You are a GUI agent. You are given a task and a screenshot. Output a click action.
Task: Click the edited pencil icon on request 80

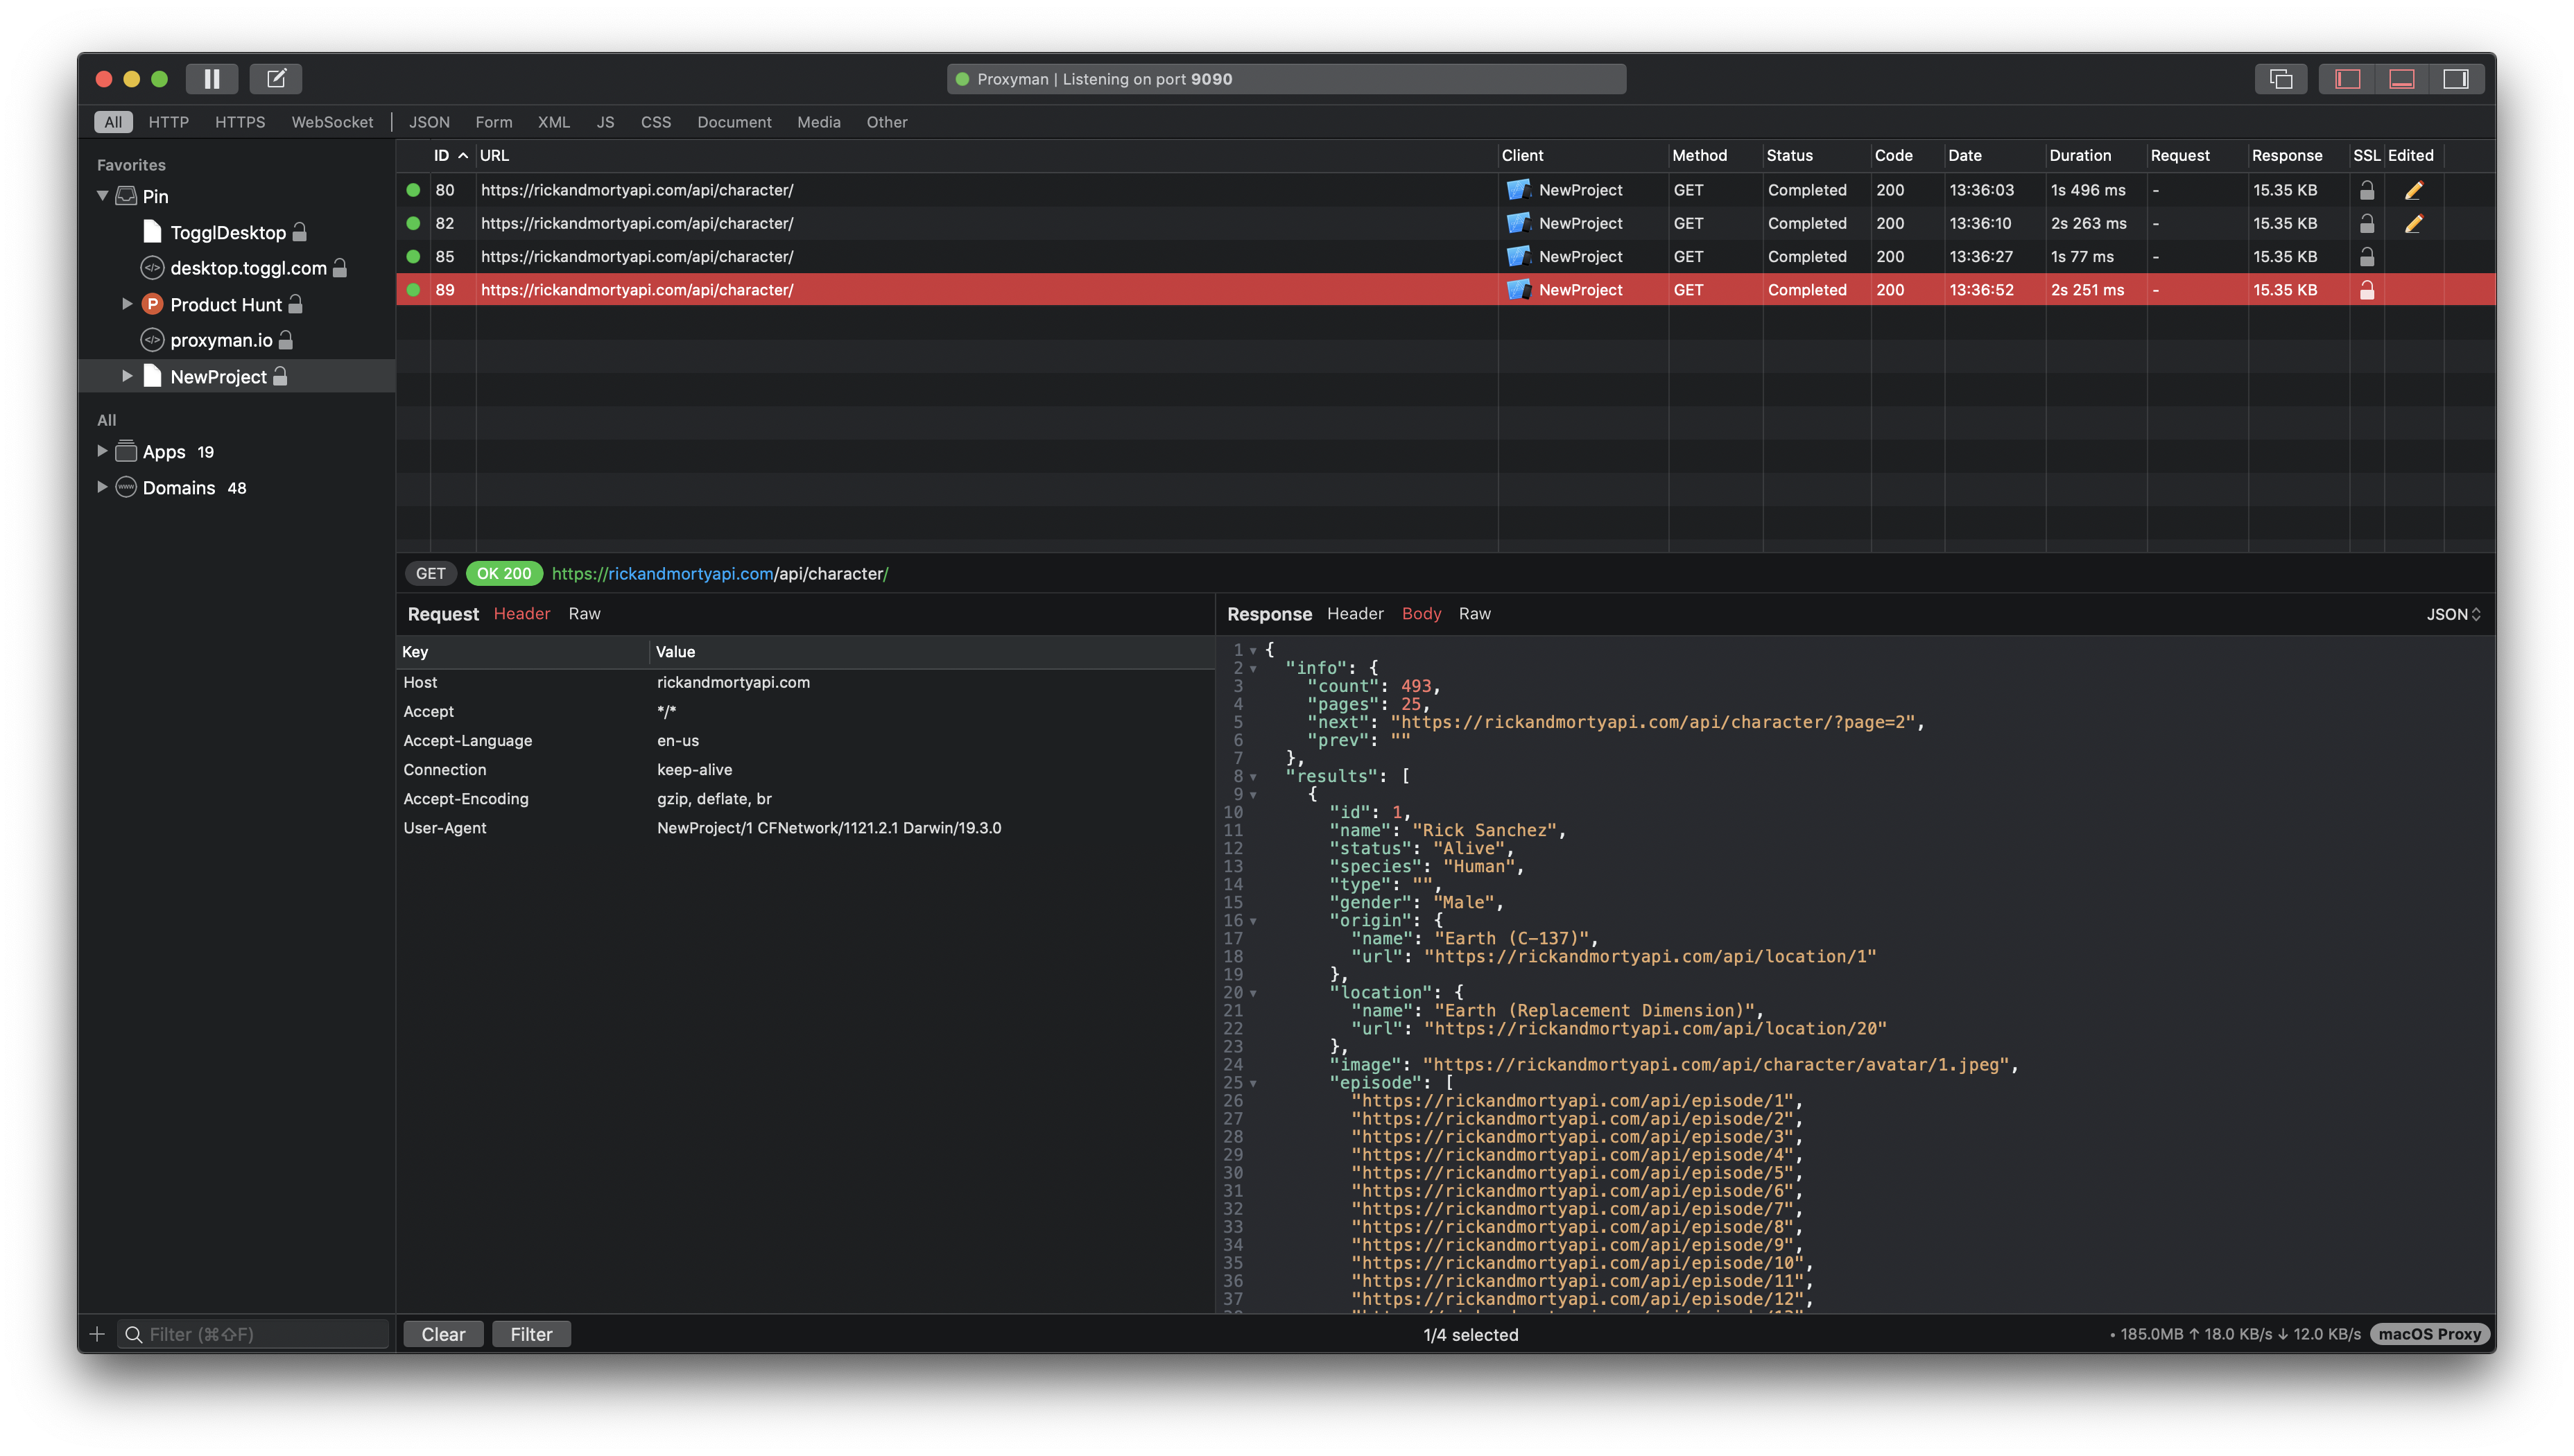pyautogui.click(x=2414, y=190)
